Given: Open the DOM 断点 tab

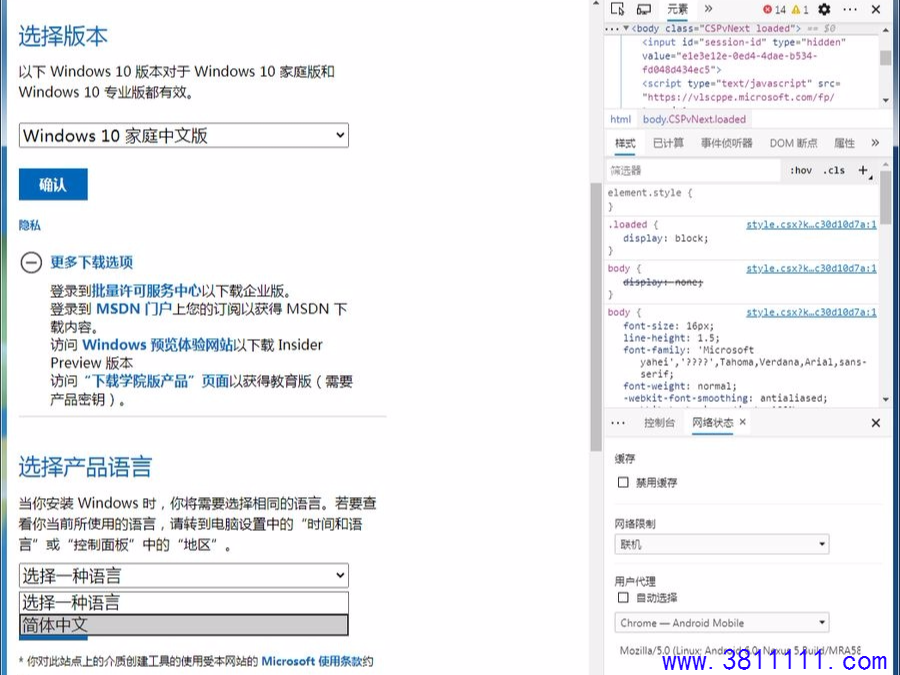Looking at the screenshot, I should click(793, 143).
